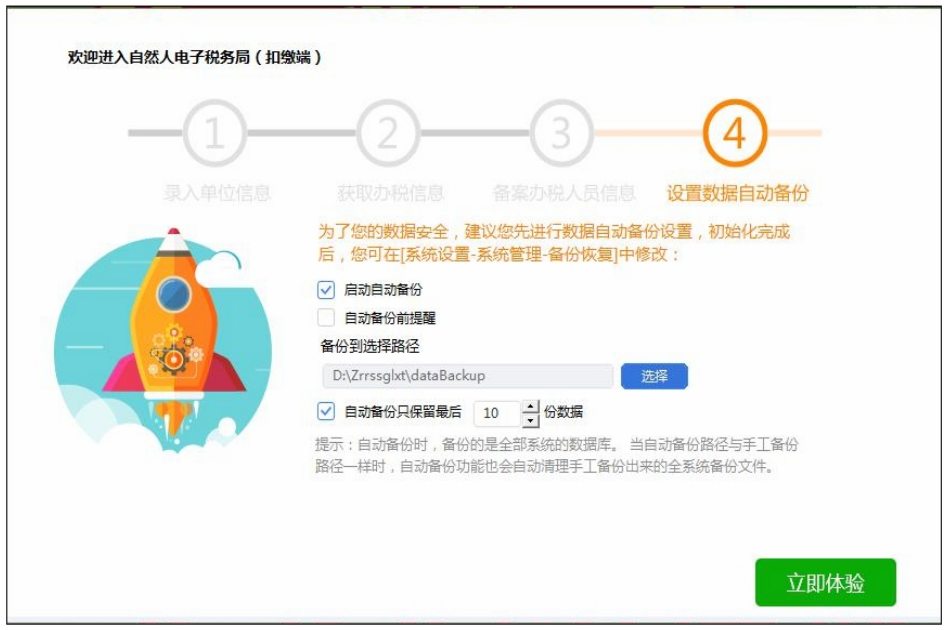Screen dimensions: 947x630
Task: Enable 自动备份前提醒 checkbox
Action: [326, 318]
